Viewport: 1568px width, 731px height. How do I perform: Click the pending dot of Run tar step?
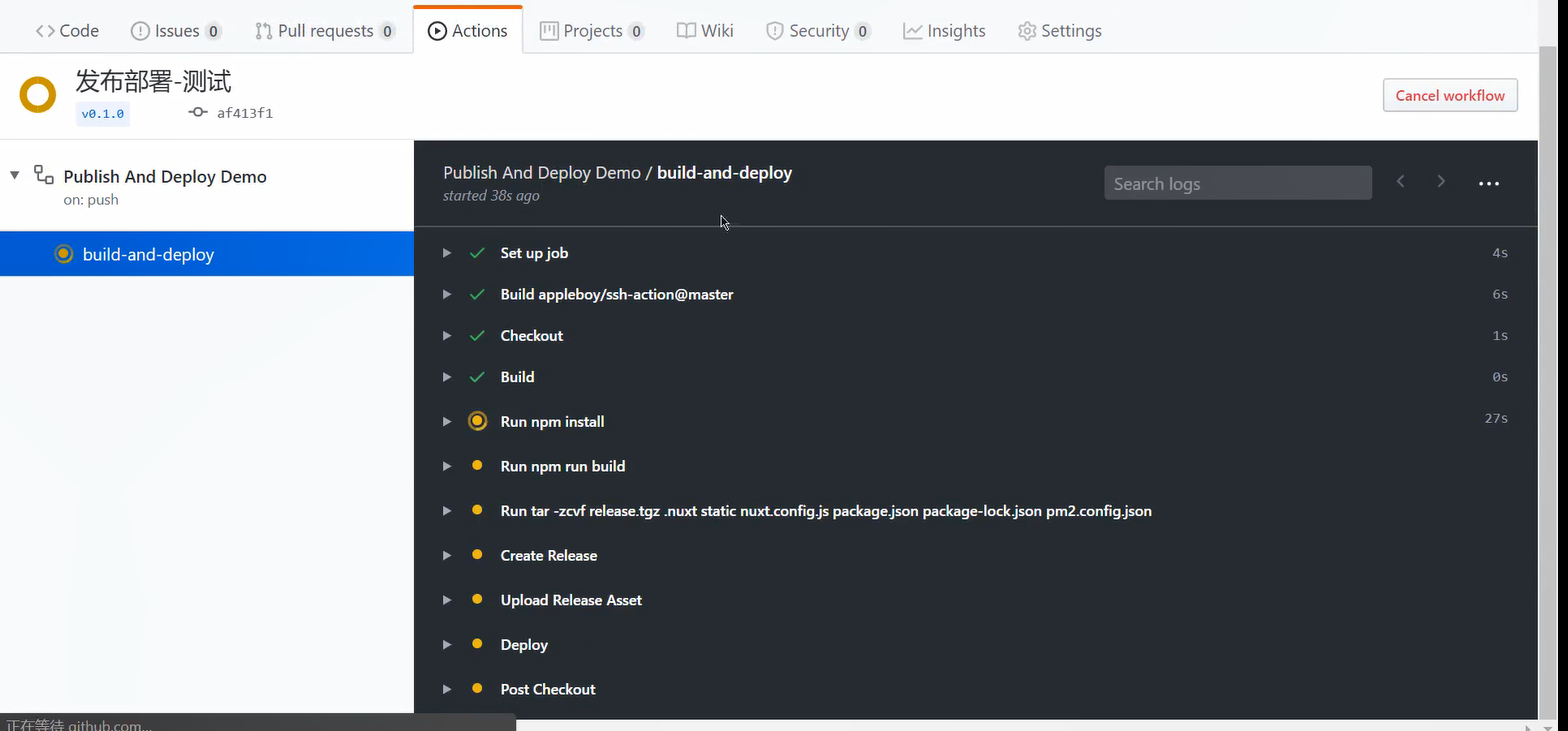pyautogui.click(x=477, y=510)
